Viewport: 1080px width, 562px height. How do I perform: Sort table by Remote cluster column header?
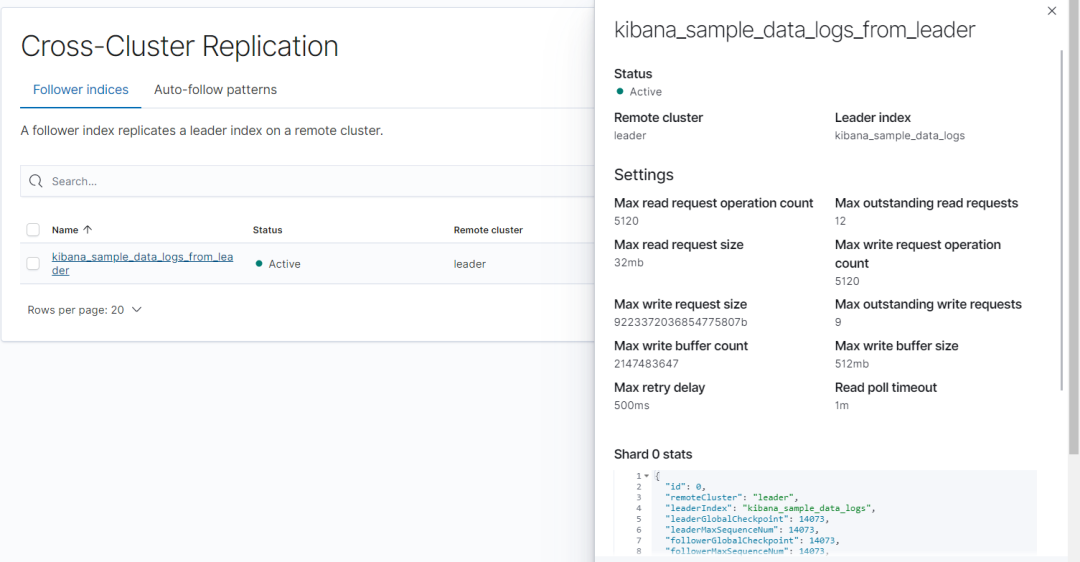coord(488,230)
